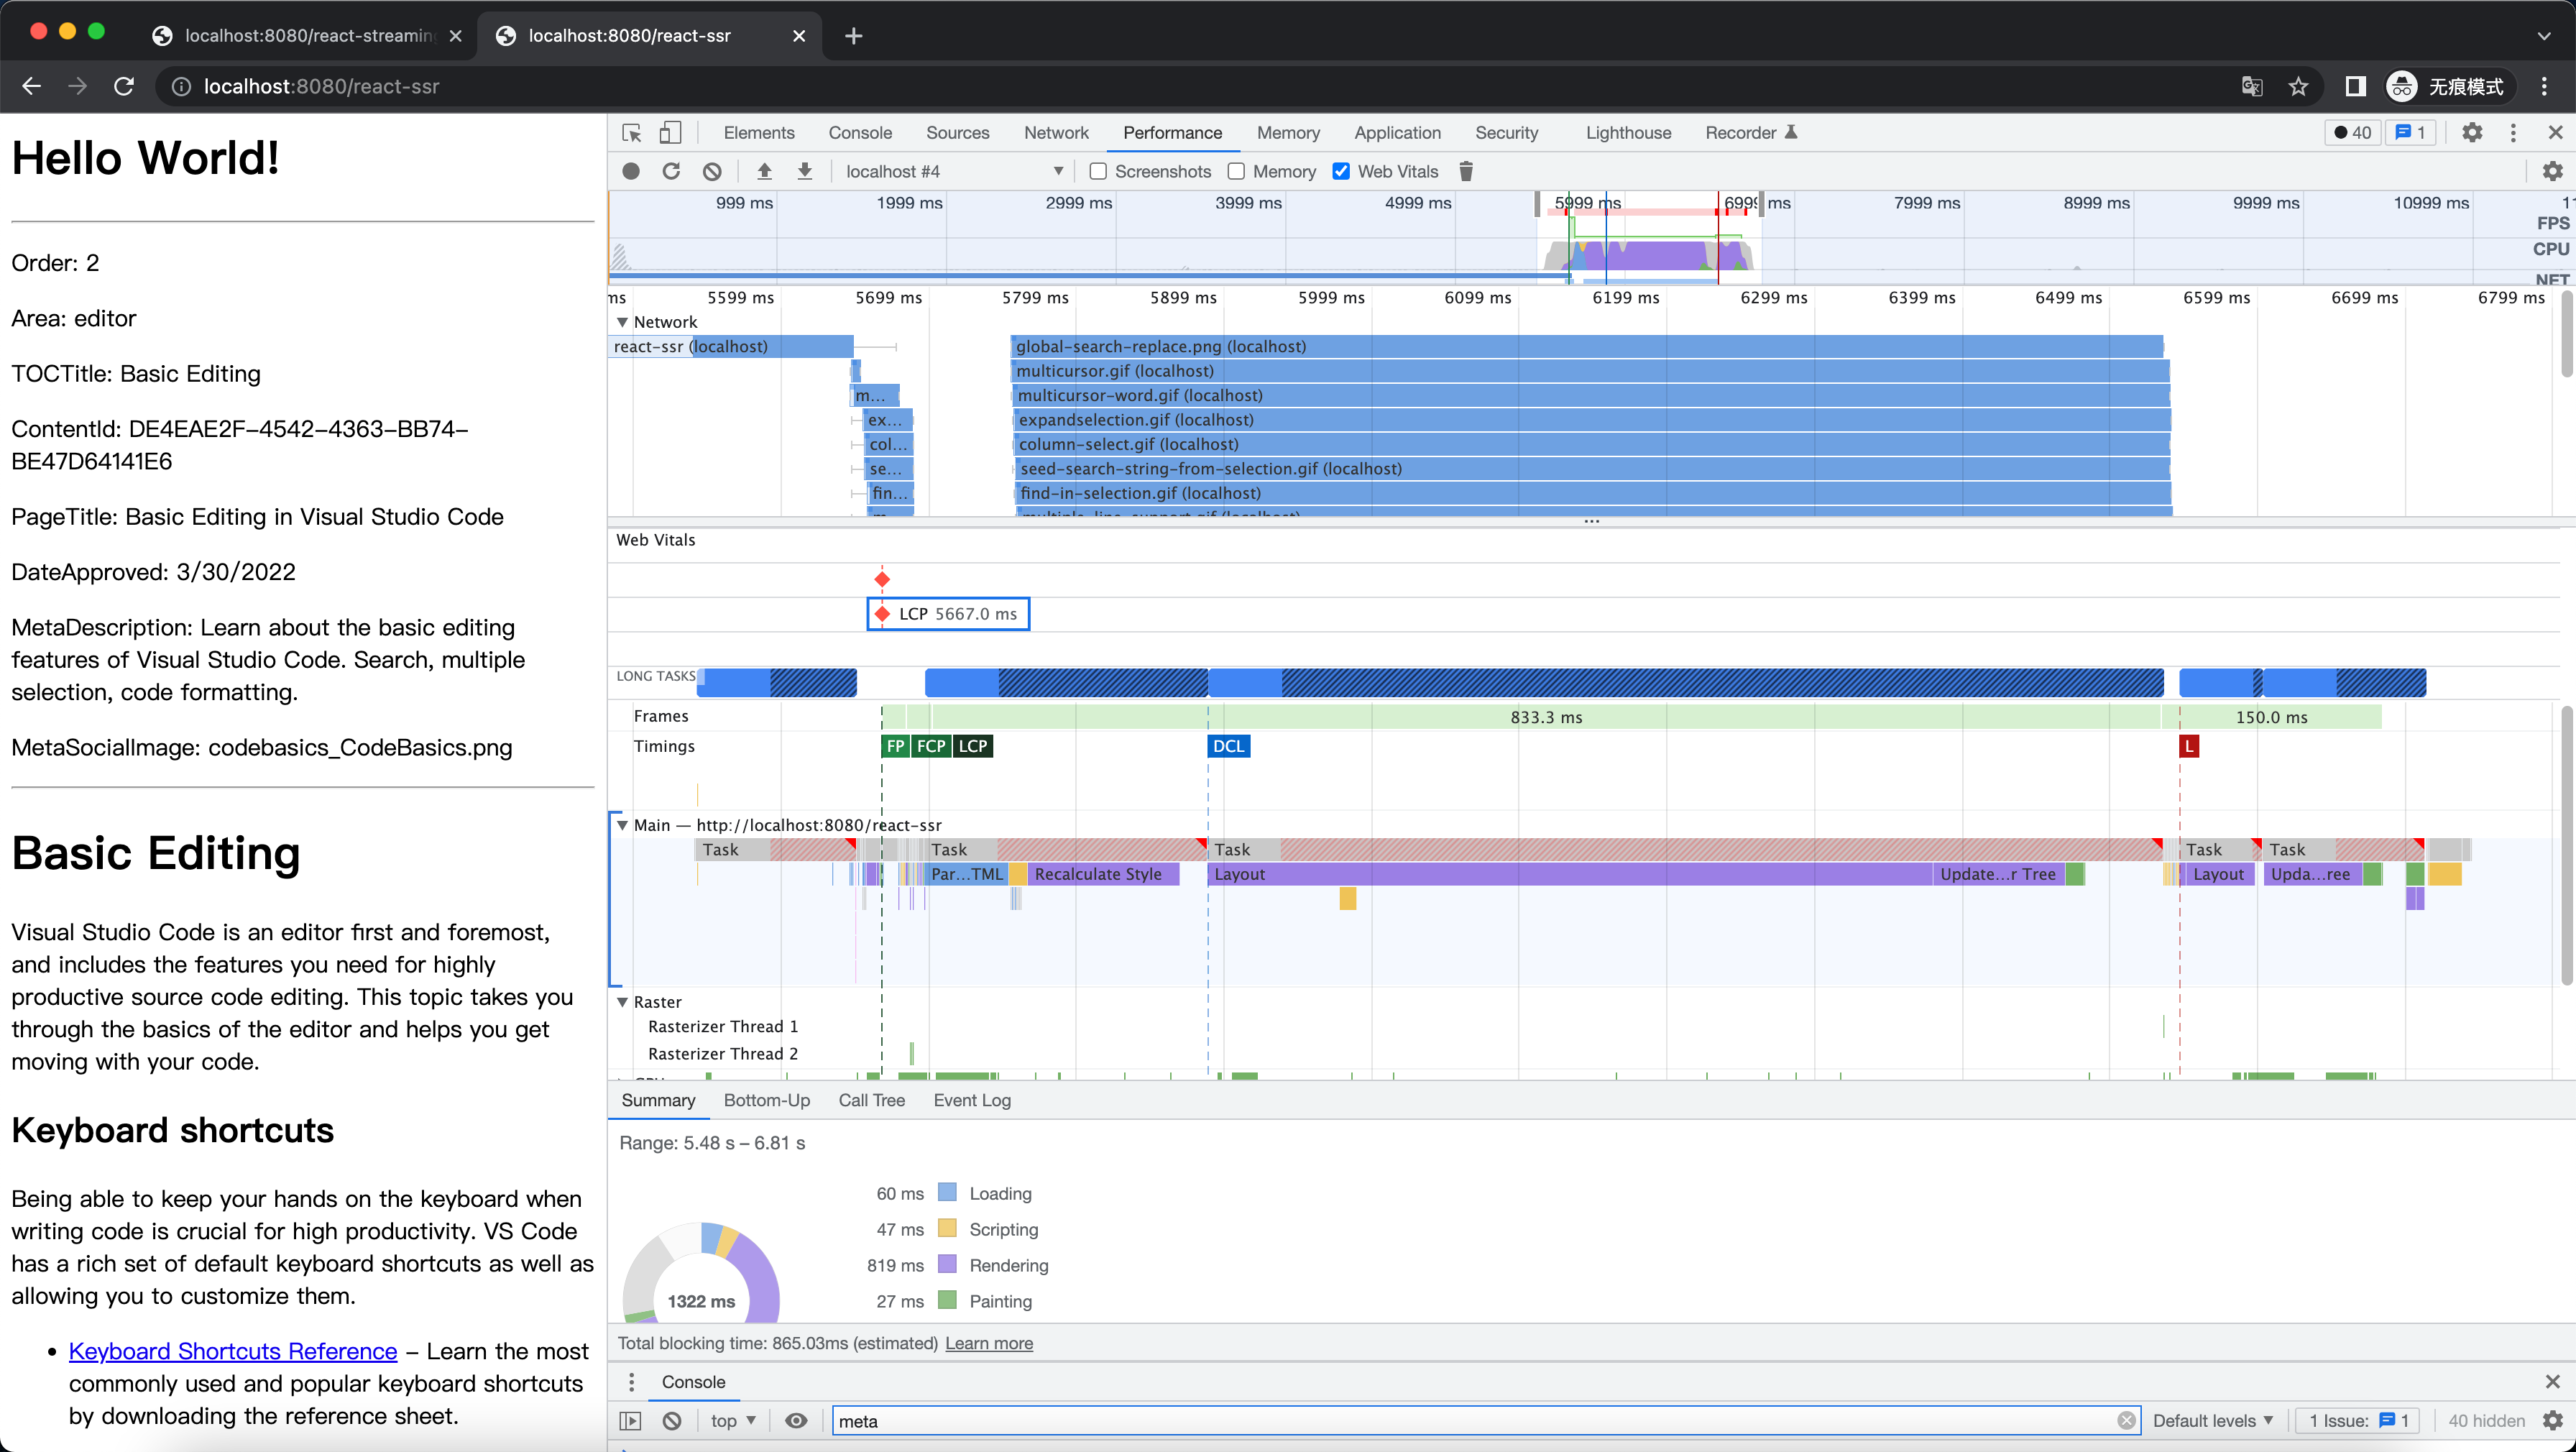The width and height of the screenshot is (2576, 1452).
Task: Save profile with the download icon
Action: (x=805, y=171)
